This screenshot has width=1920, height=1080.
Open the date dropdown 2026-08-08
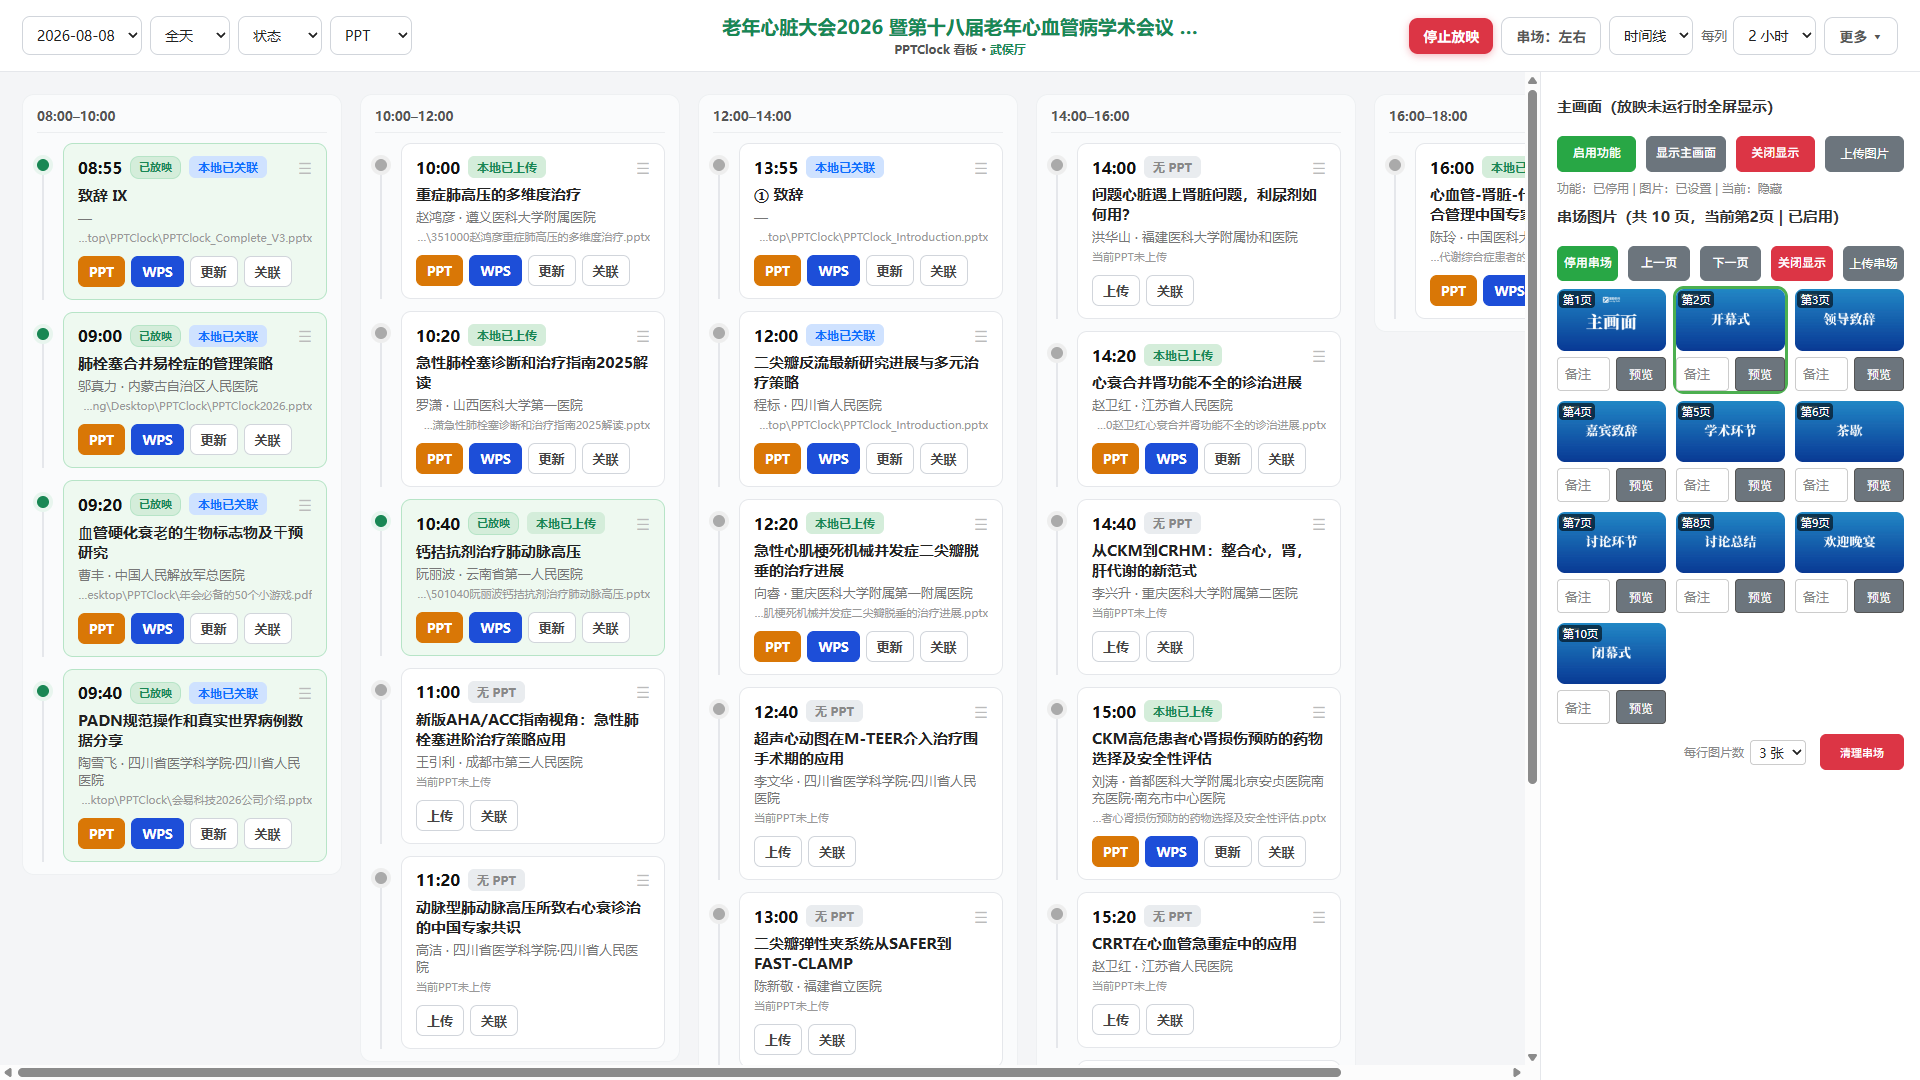[82, 36]
